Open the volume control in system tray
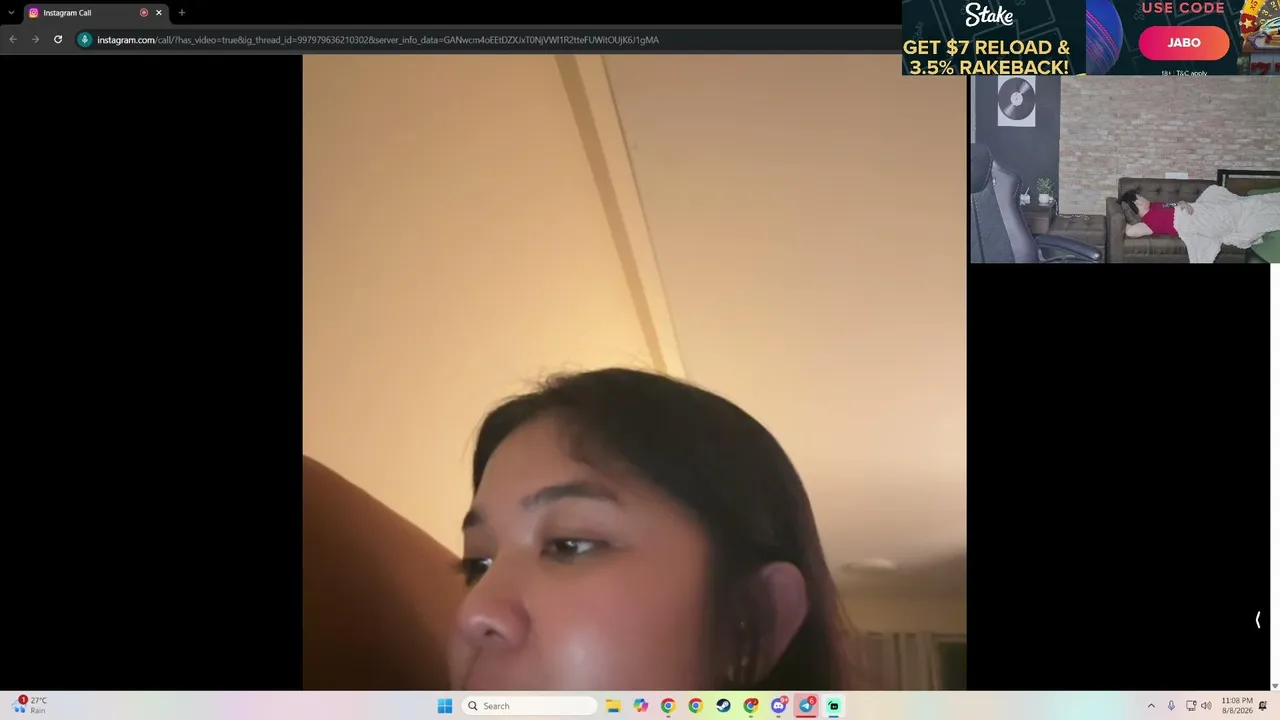This screenshot has width=1280, height=720. click(x=1206, y=706)
